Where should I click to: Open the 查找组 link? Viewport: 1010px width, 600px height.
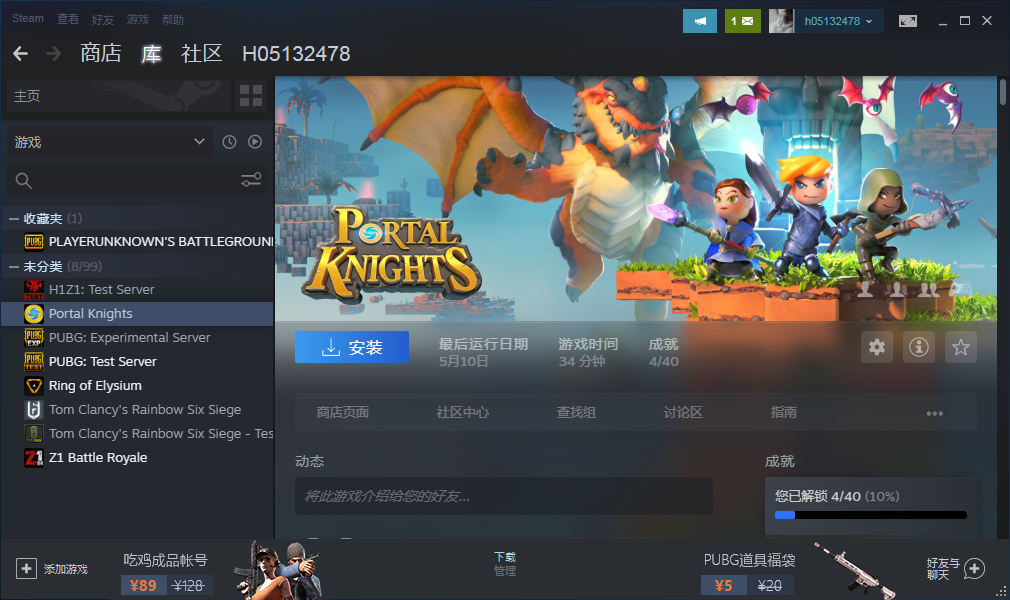point(576,412)
